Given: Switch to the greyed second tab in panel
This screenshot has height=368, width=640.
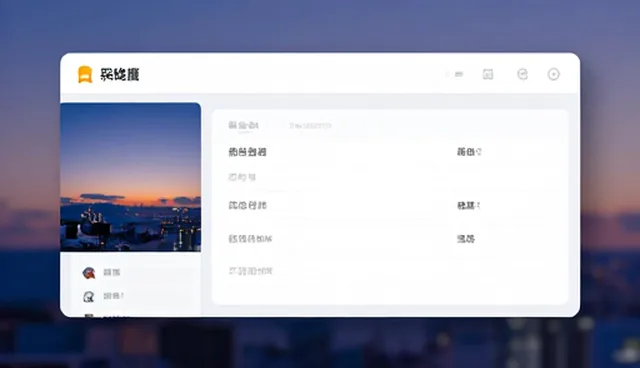Looking at the screenshot, I should coord(310,126).
